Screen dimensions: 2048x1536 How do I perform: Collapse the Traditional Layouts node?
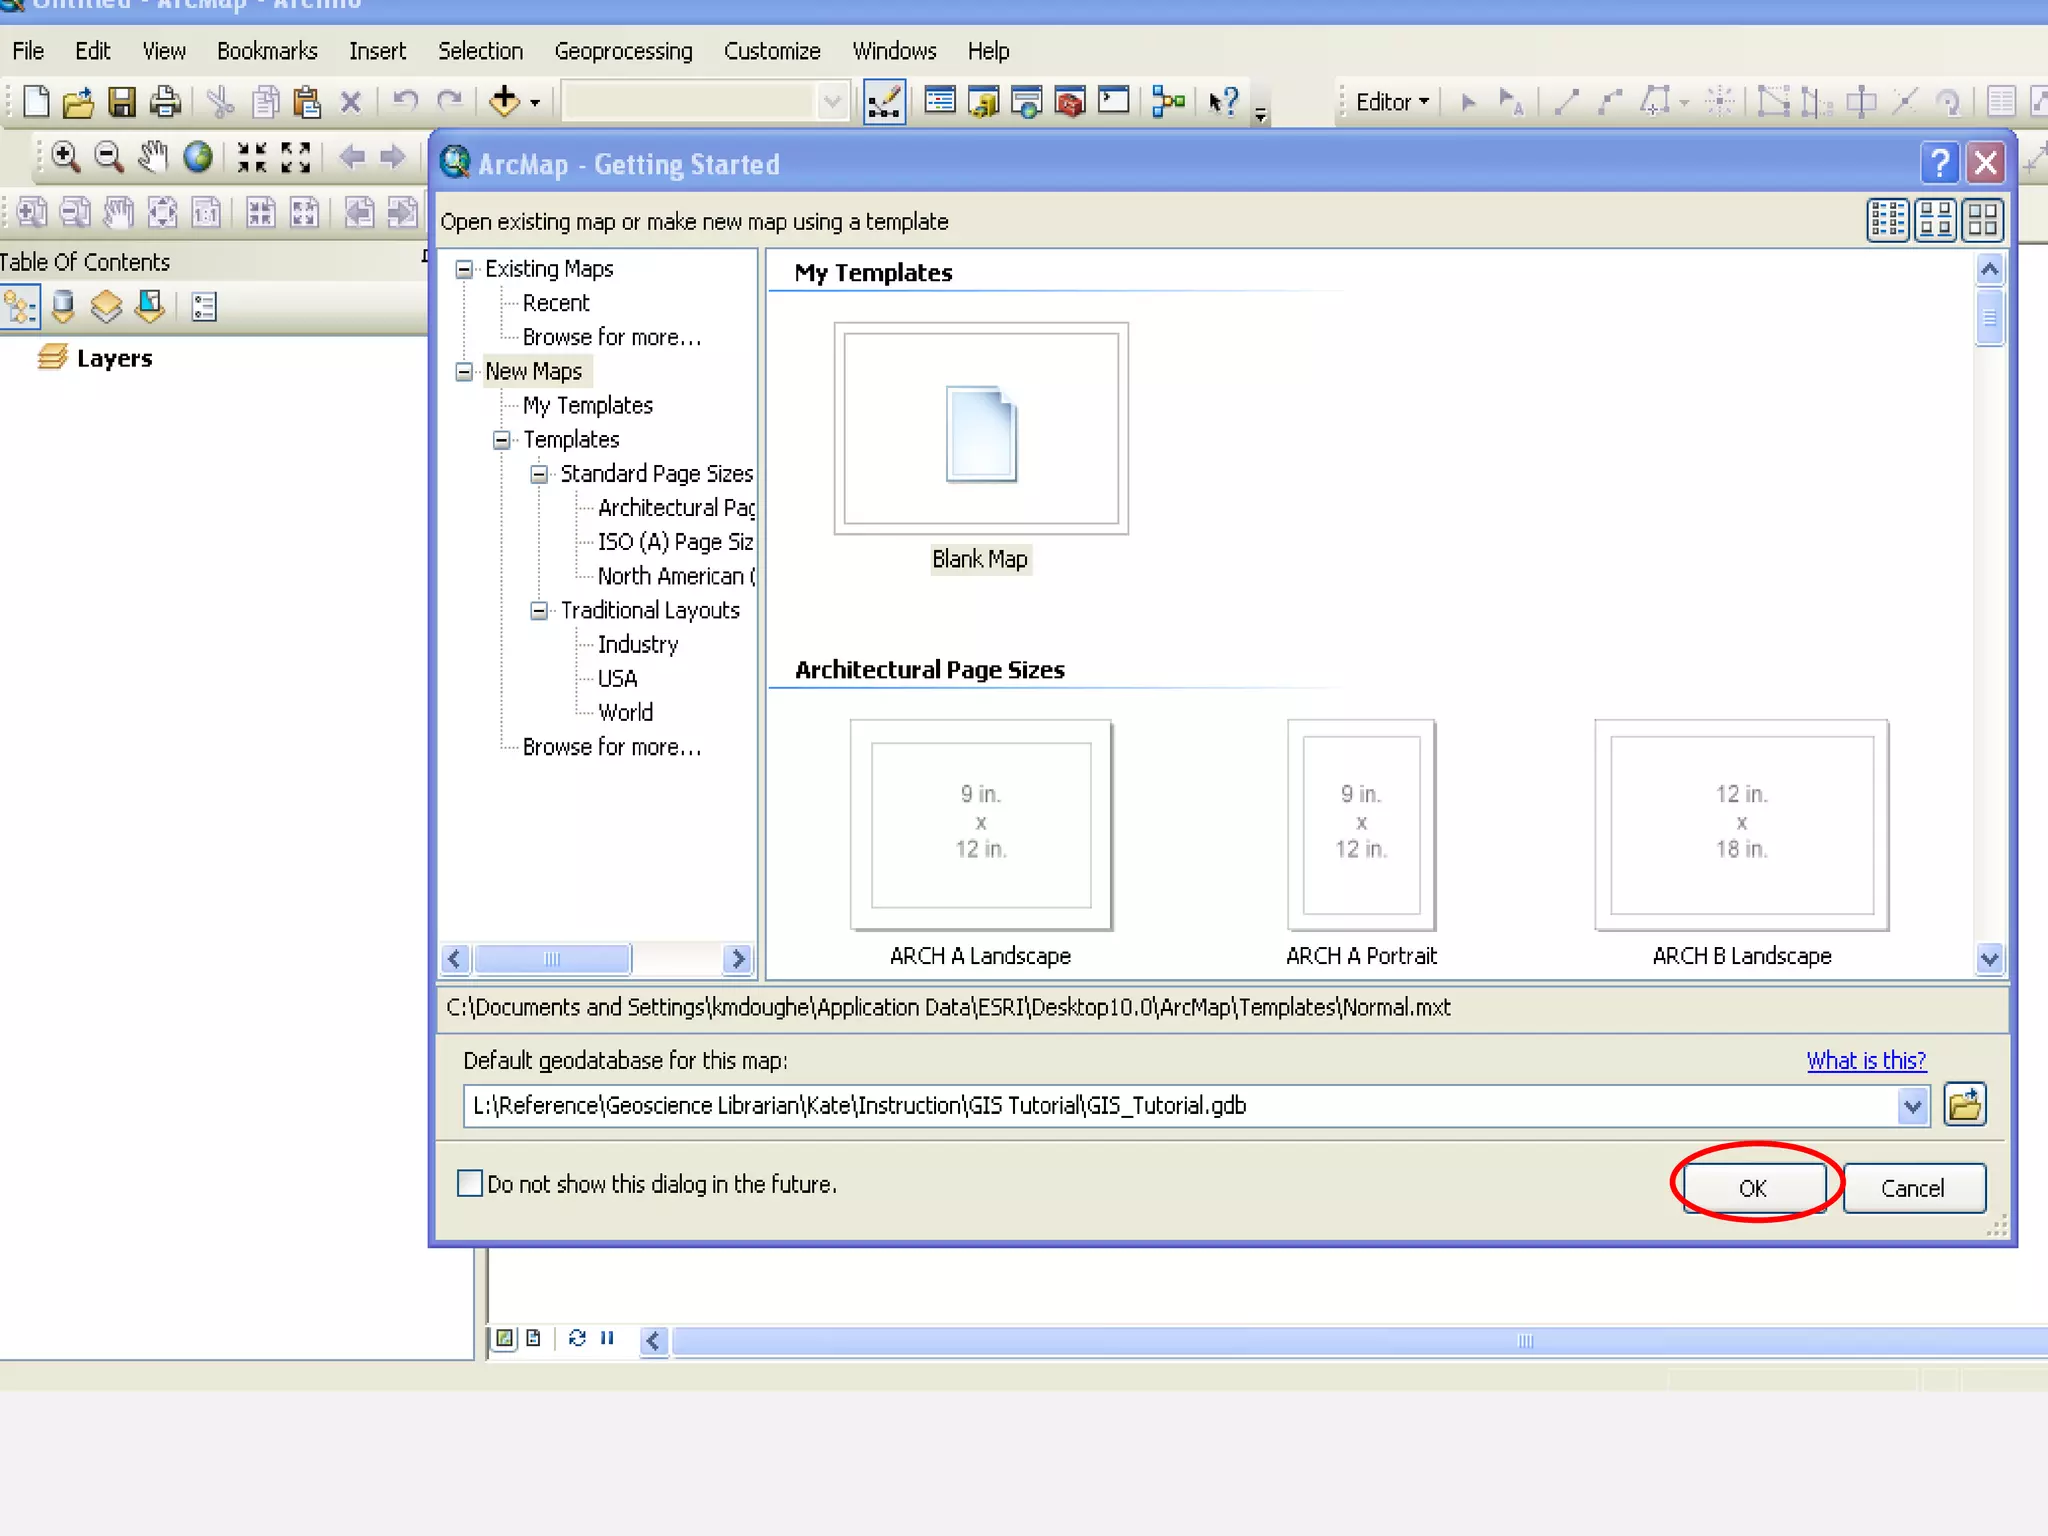click(539, 610)
